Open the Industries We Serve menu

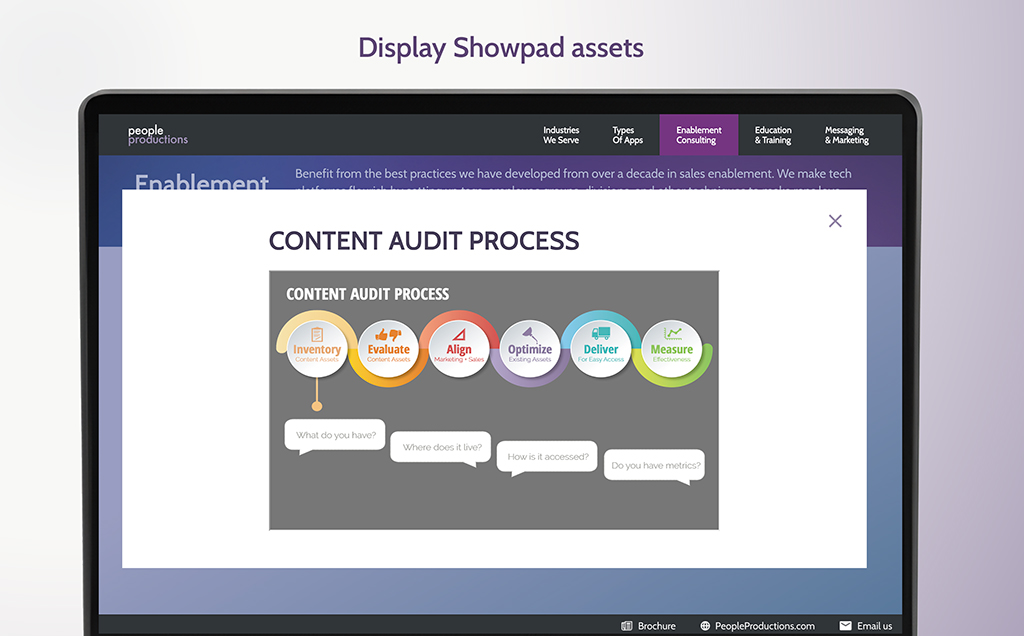tap(561, 135)
